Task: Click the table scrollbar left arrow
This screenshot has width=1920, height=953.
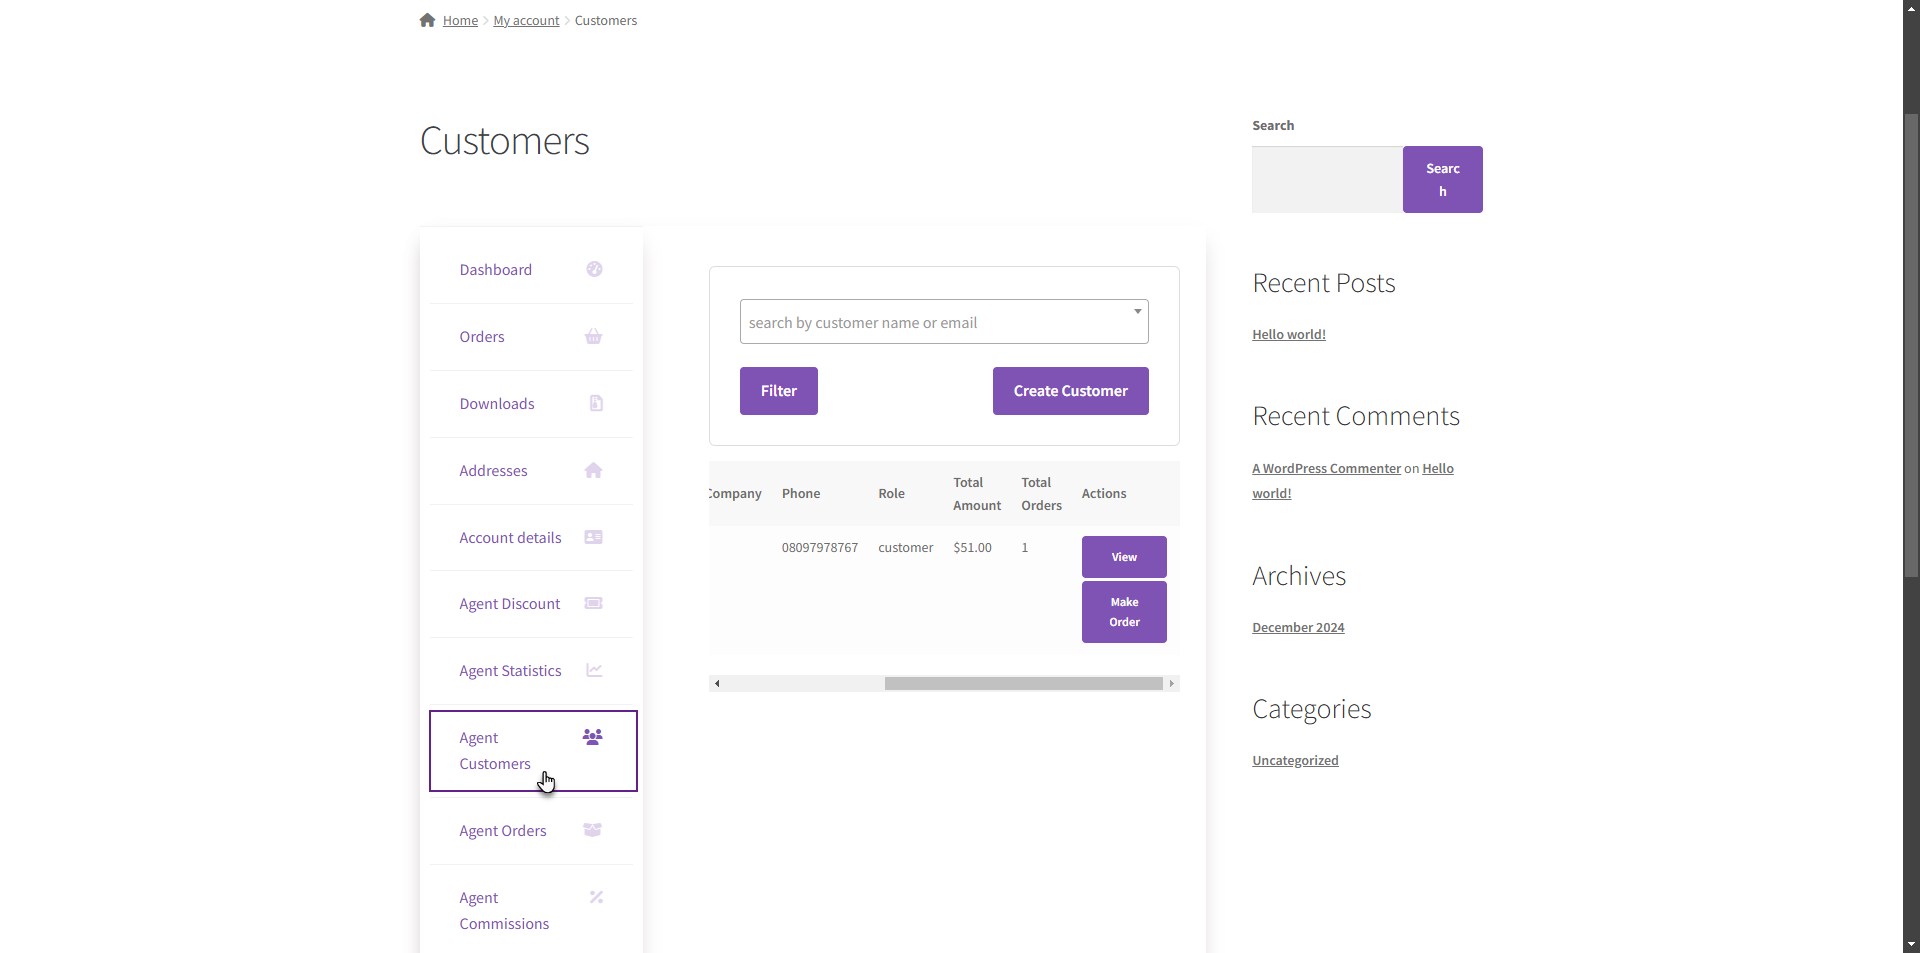Action: click(717, 684)
